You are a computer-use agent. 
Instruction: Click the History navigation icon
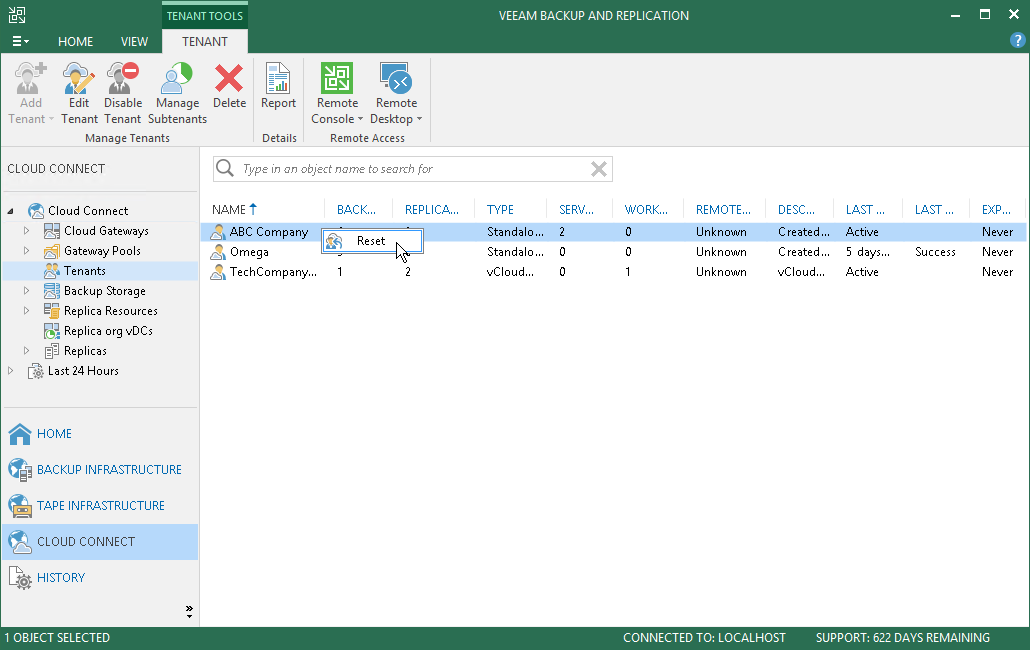[x=20, y=578]
